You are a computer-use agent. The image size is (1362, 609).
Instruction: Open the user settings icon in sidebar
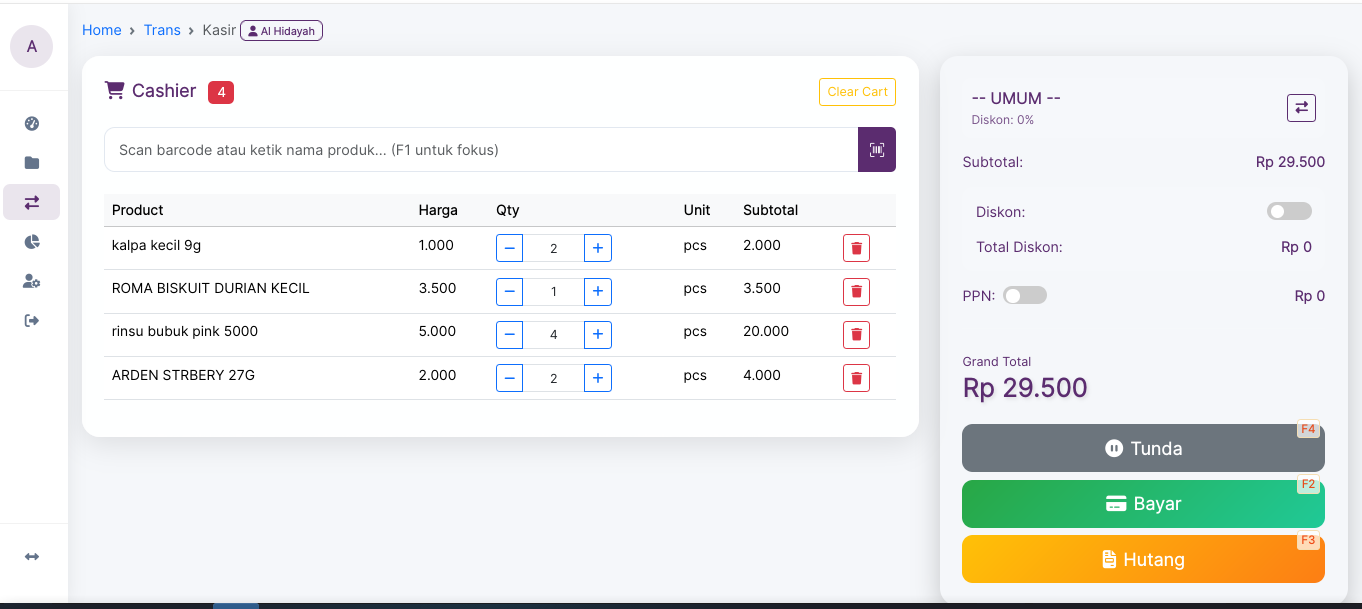click(32, 281)
